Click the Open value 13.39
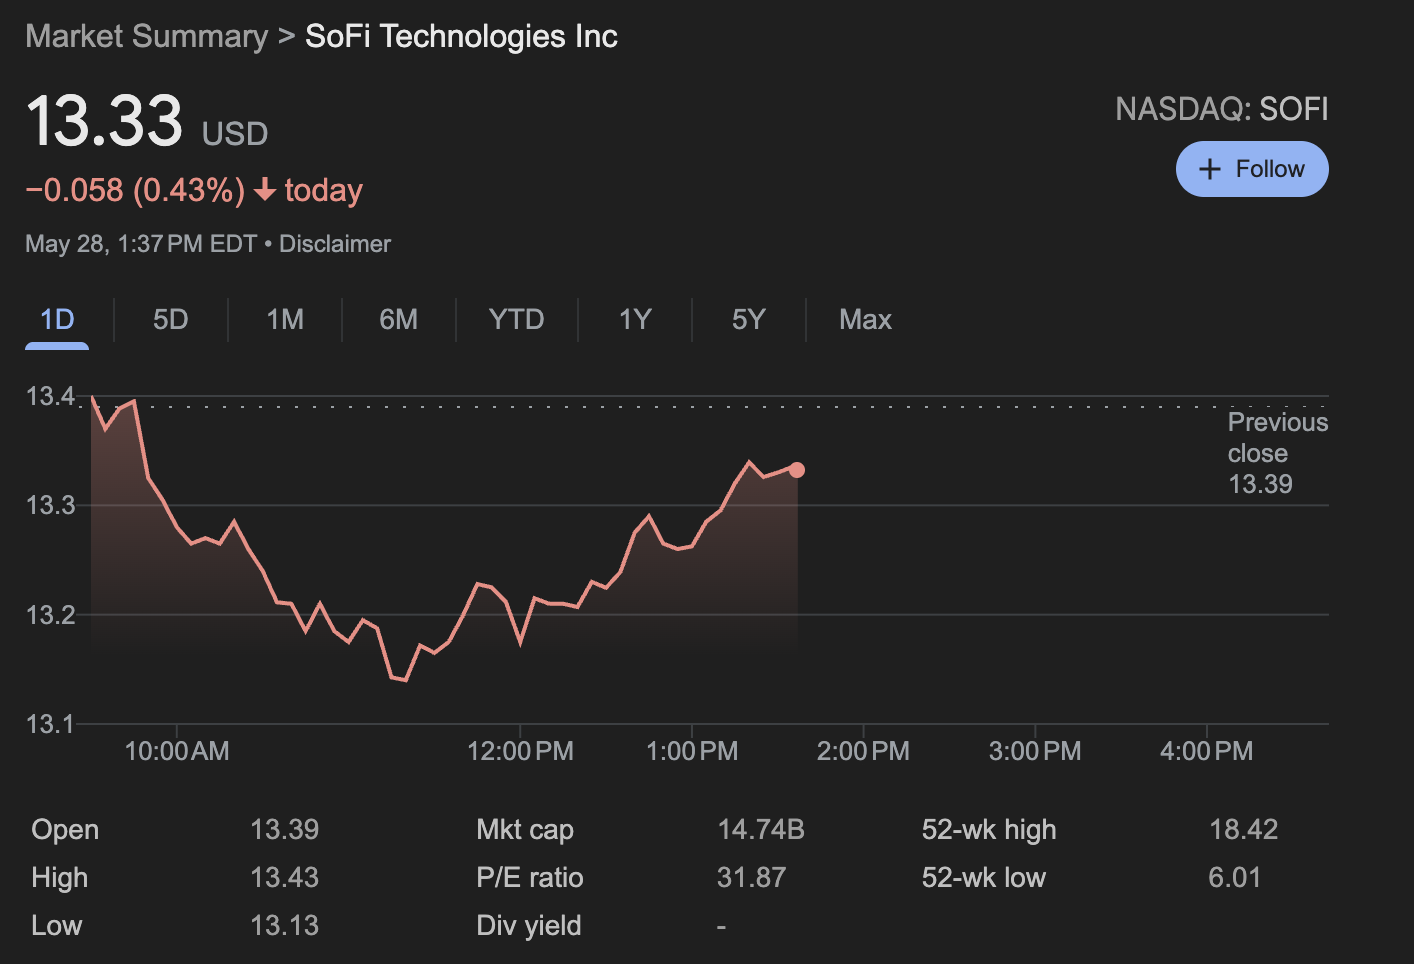The height and width of the screenshot is (964, 1414). (x=284, y=829)
